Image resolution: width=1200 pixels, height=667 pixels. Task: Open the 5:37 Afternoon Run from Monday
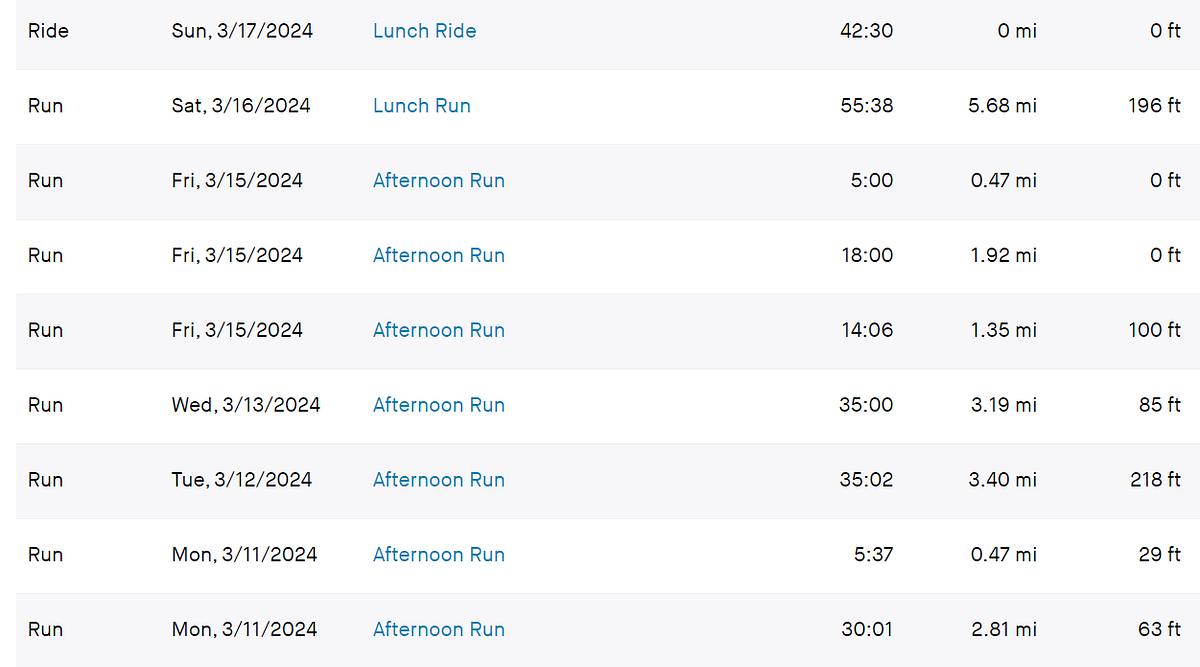click(438, 554)
